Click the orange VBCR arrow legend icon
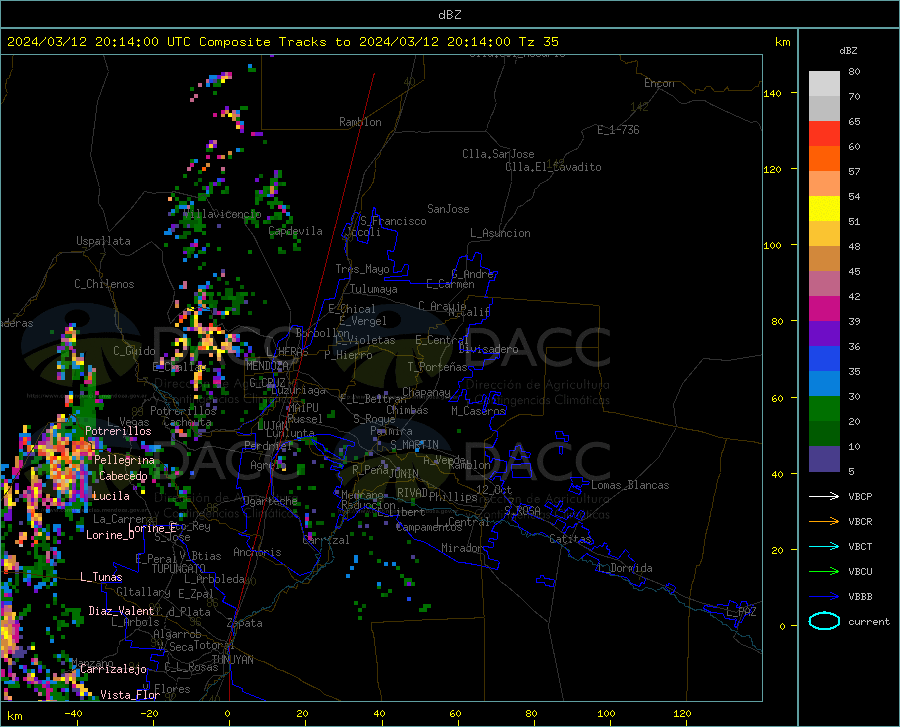This screenshot has height=727, width=900. coord(824,522)
